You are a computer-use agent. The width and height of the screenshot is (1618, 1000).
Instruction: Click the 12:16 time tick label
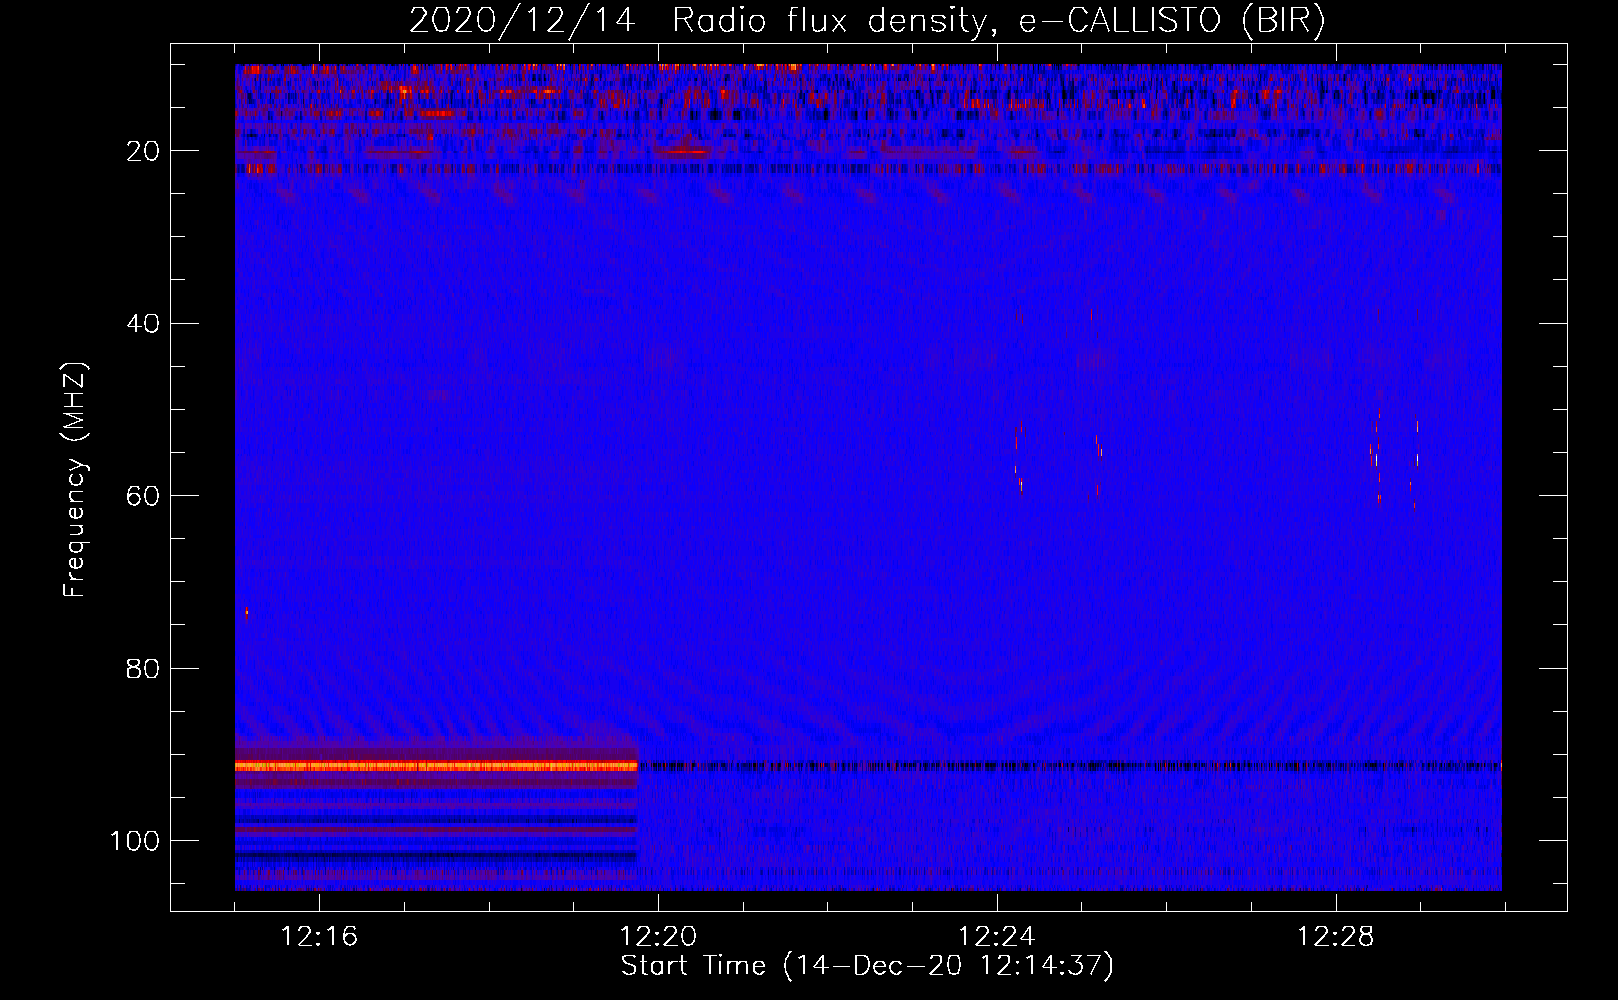point(319,937)
